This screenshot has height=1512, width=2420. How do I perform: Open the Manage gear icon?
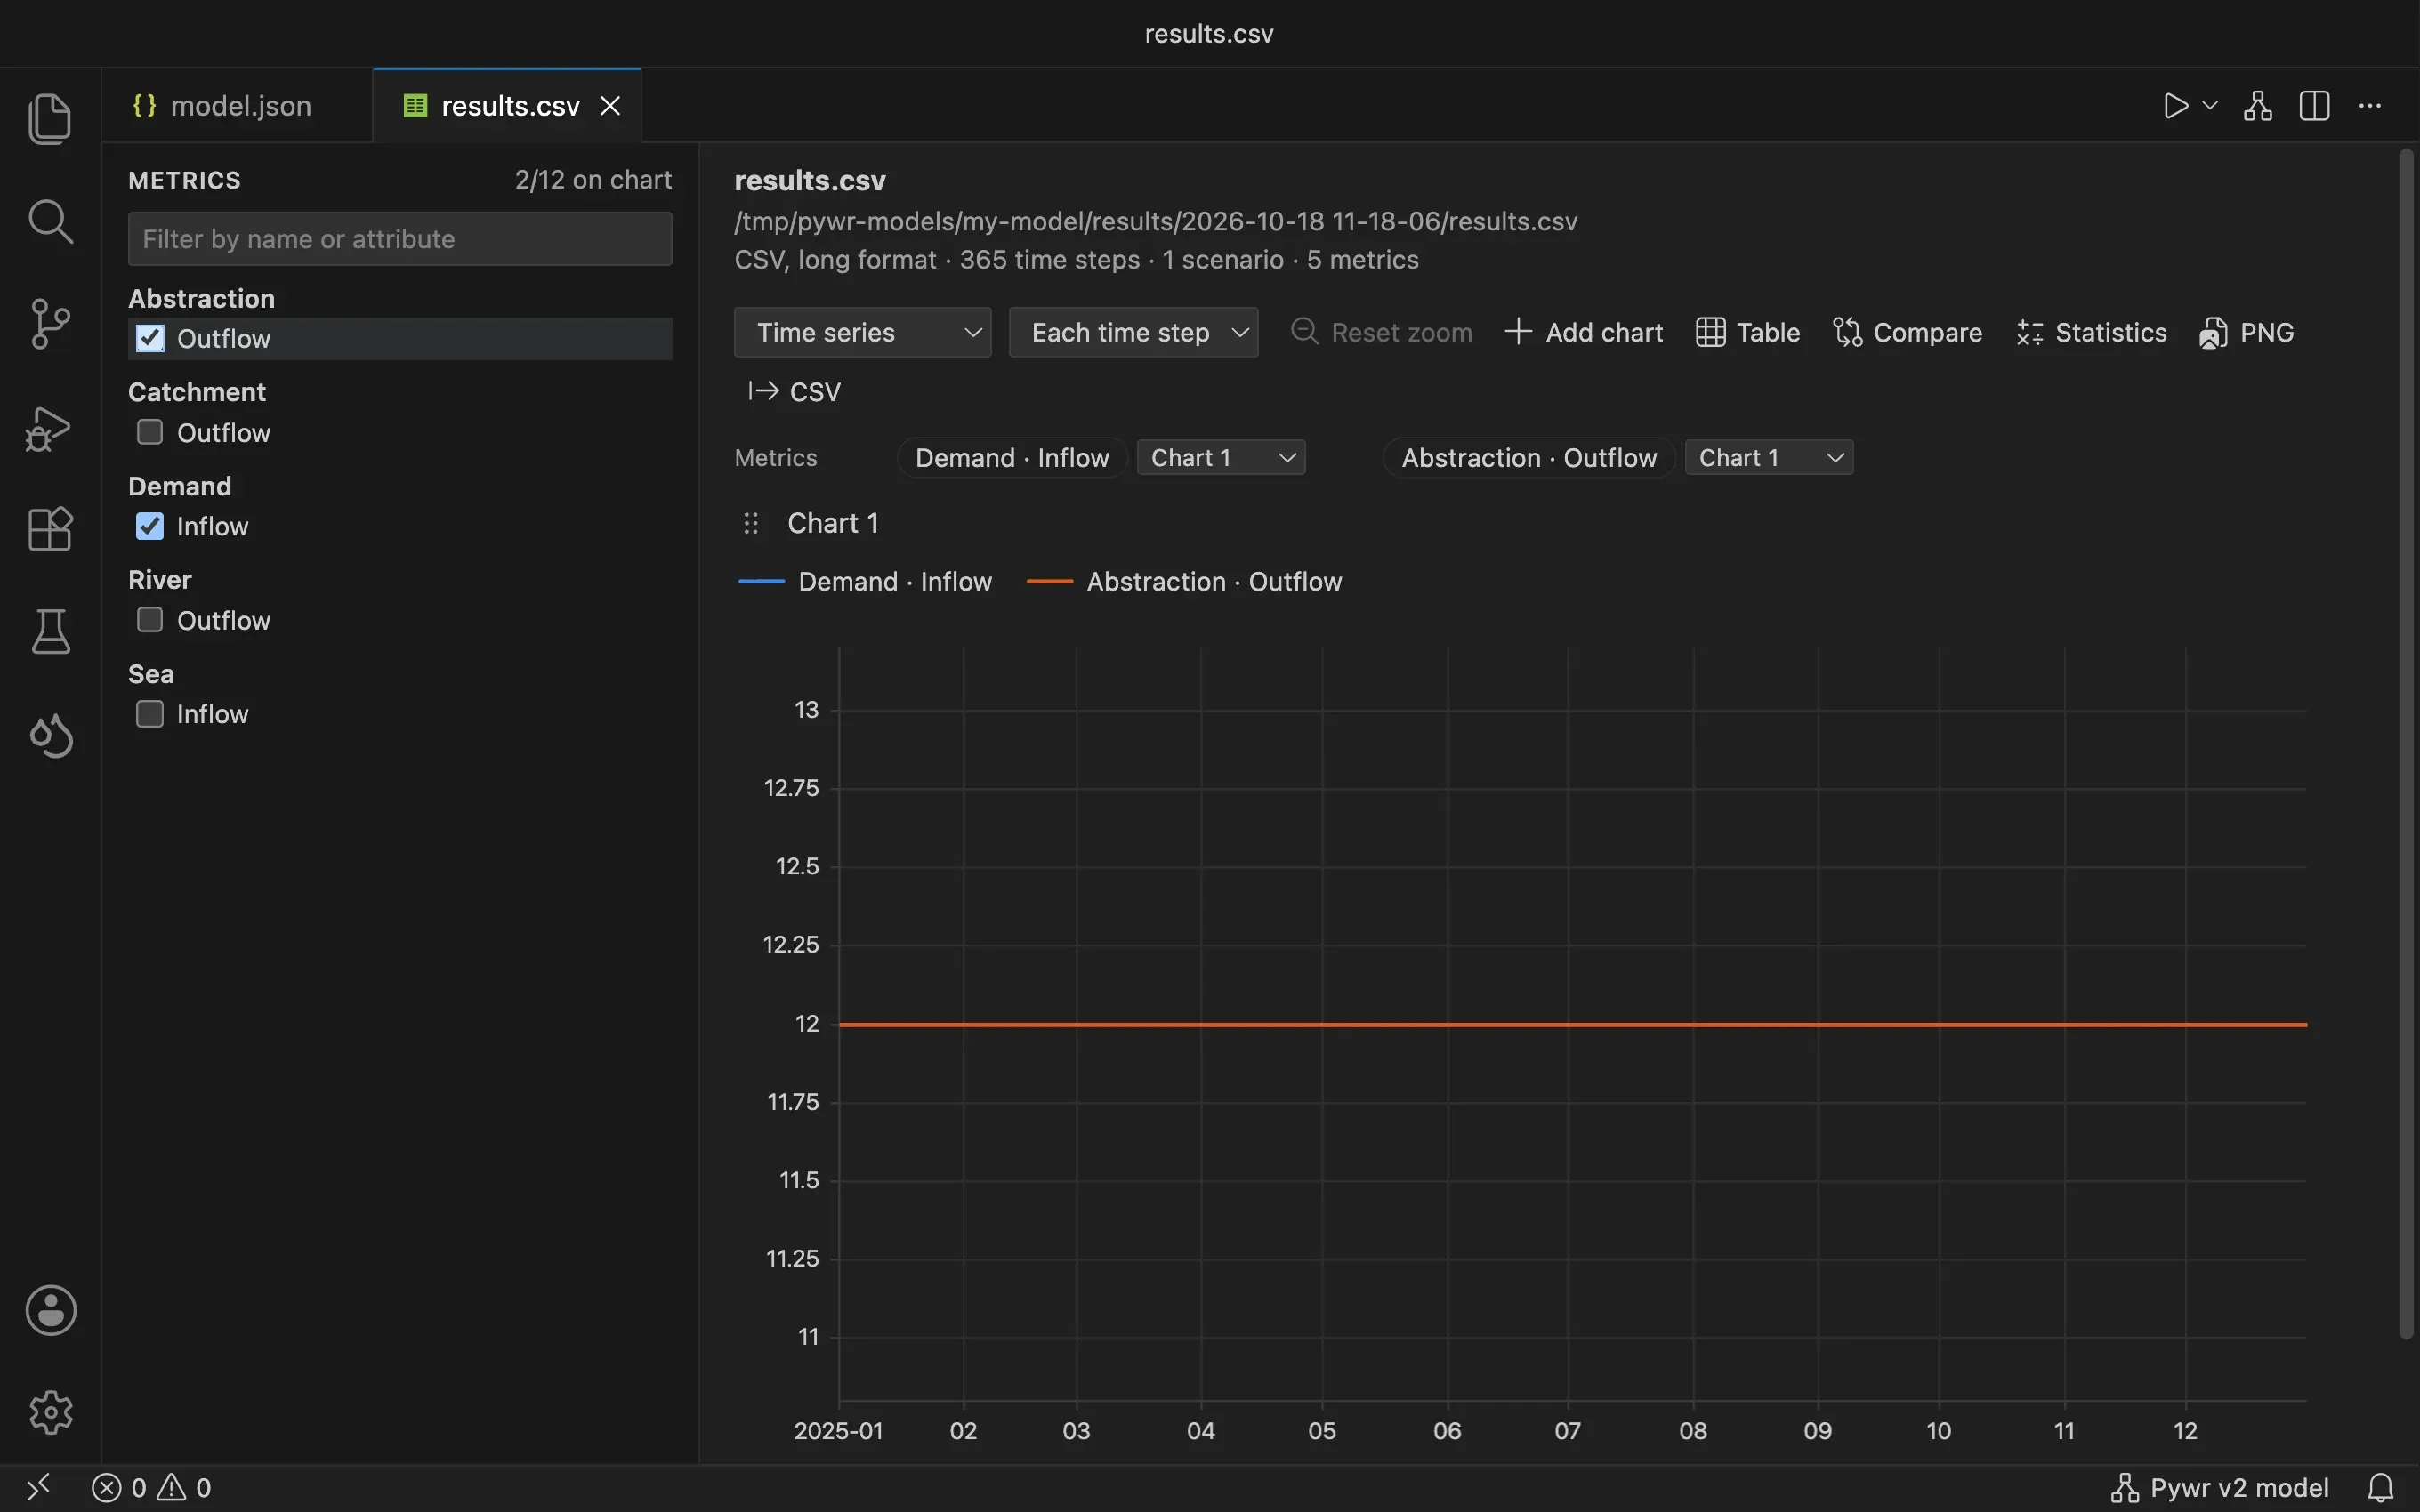50,1412
